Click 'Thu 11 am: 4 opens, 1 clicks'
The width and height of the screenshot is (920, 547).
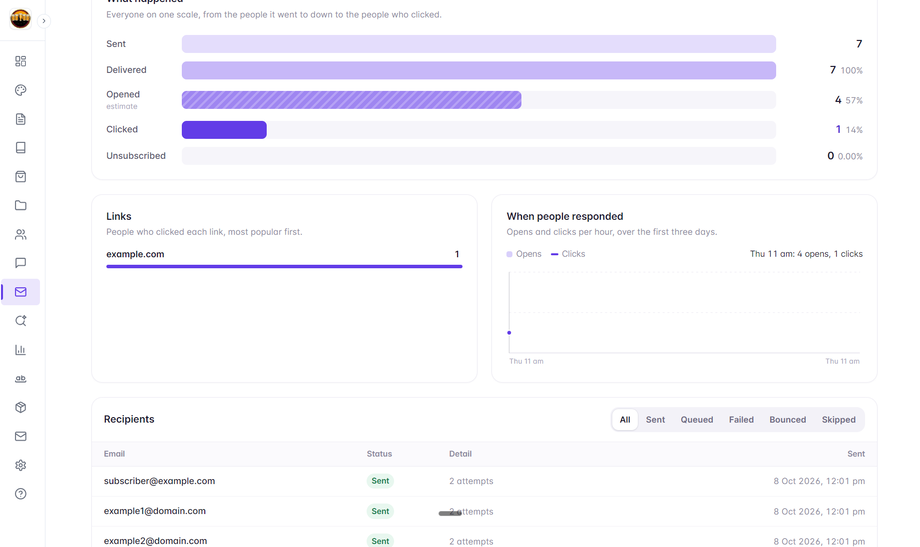(x=806, y=254)
